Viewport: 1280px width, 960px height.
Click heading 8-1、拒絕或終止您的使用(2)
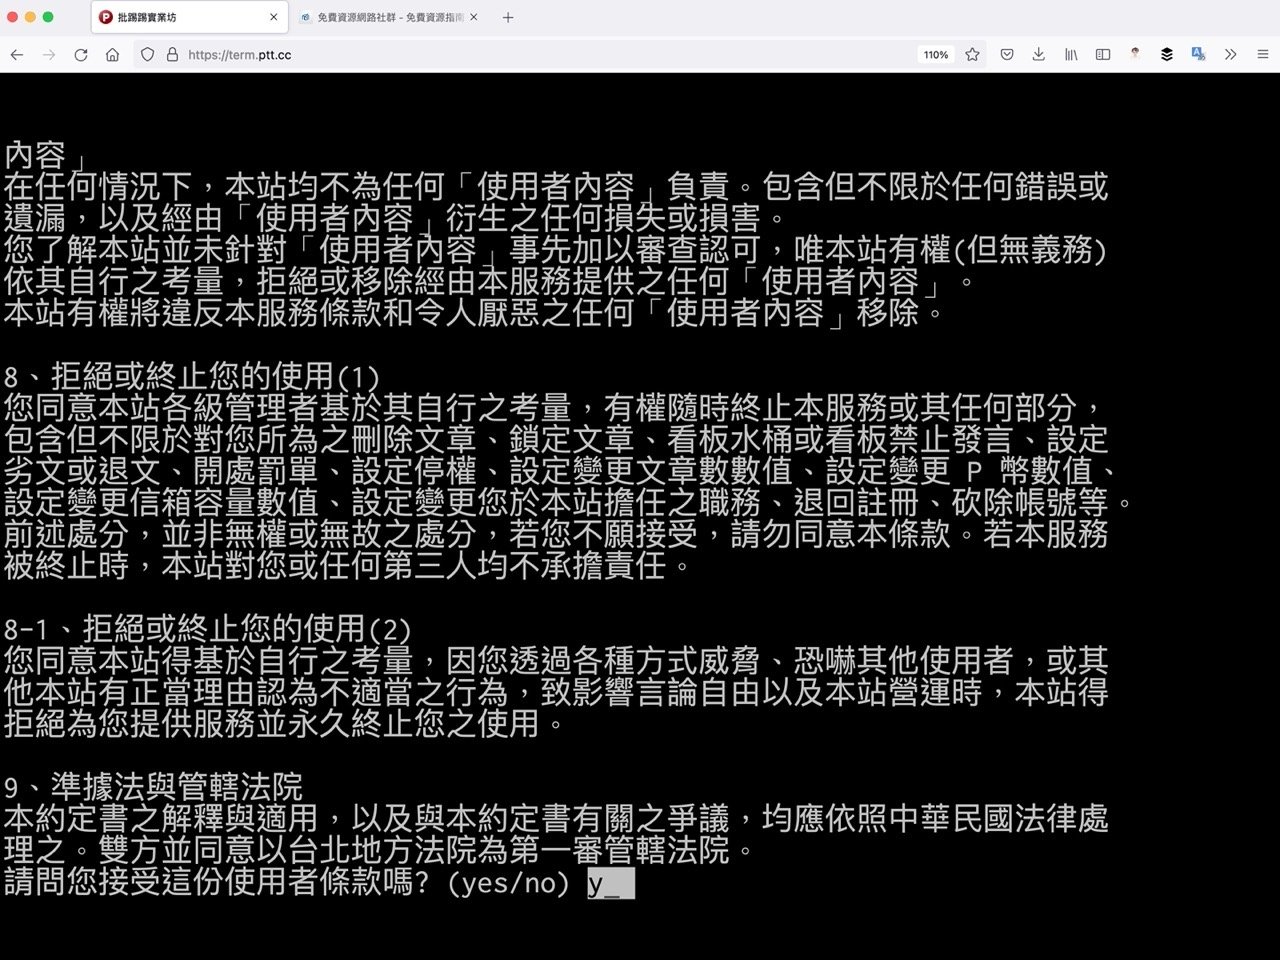click(208, 629)
